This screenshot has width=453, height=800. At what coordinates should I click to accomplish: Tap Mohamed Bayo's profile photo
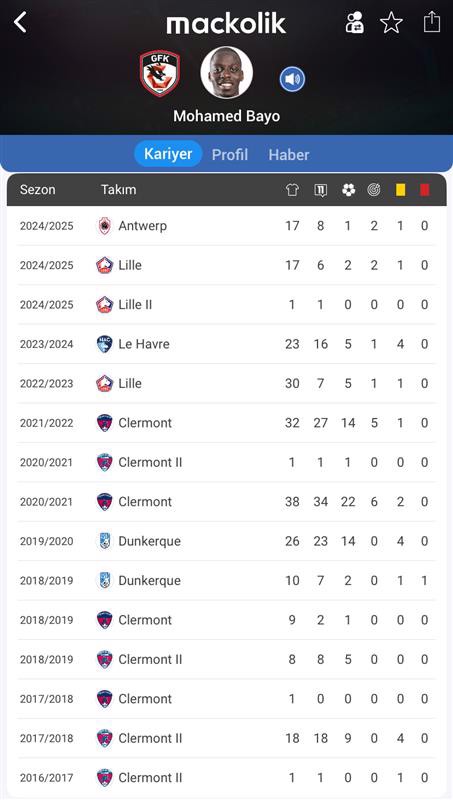coord(226,72)
